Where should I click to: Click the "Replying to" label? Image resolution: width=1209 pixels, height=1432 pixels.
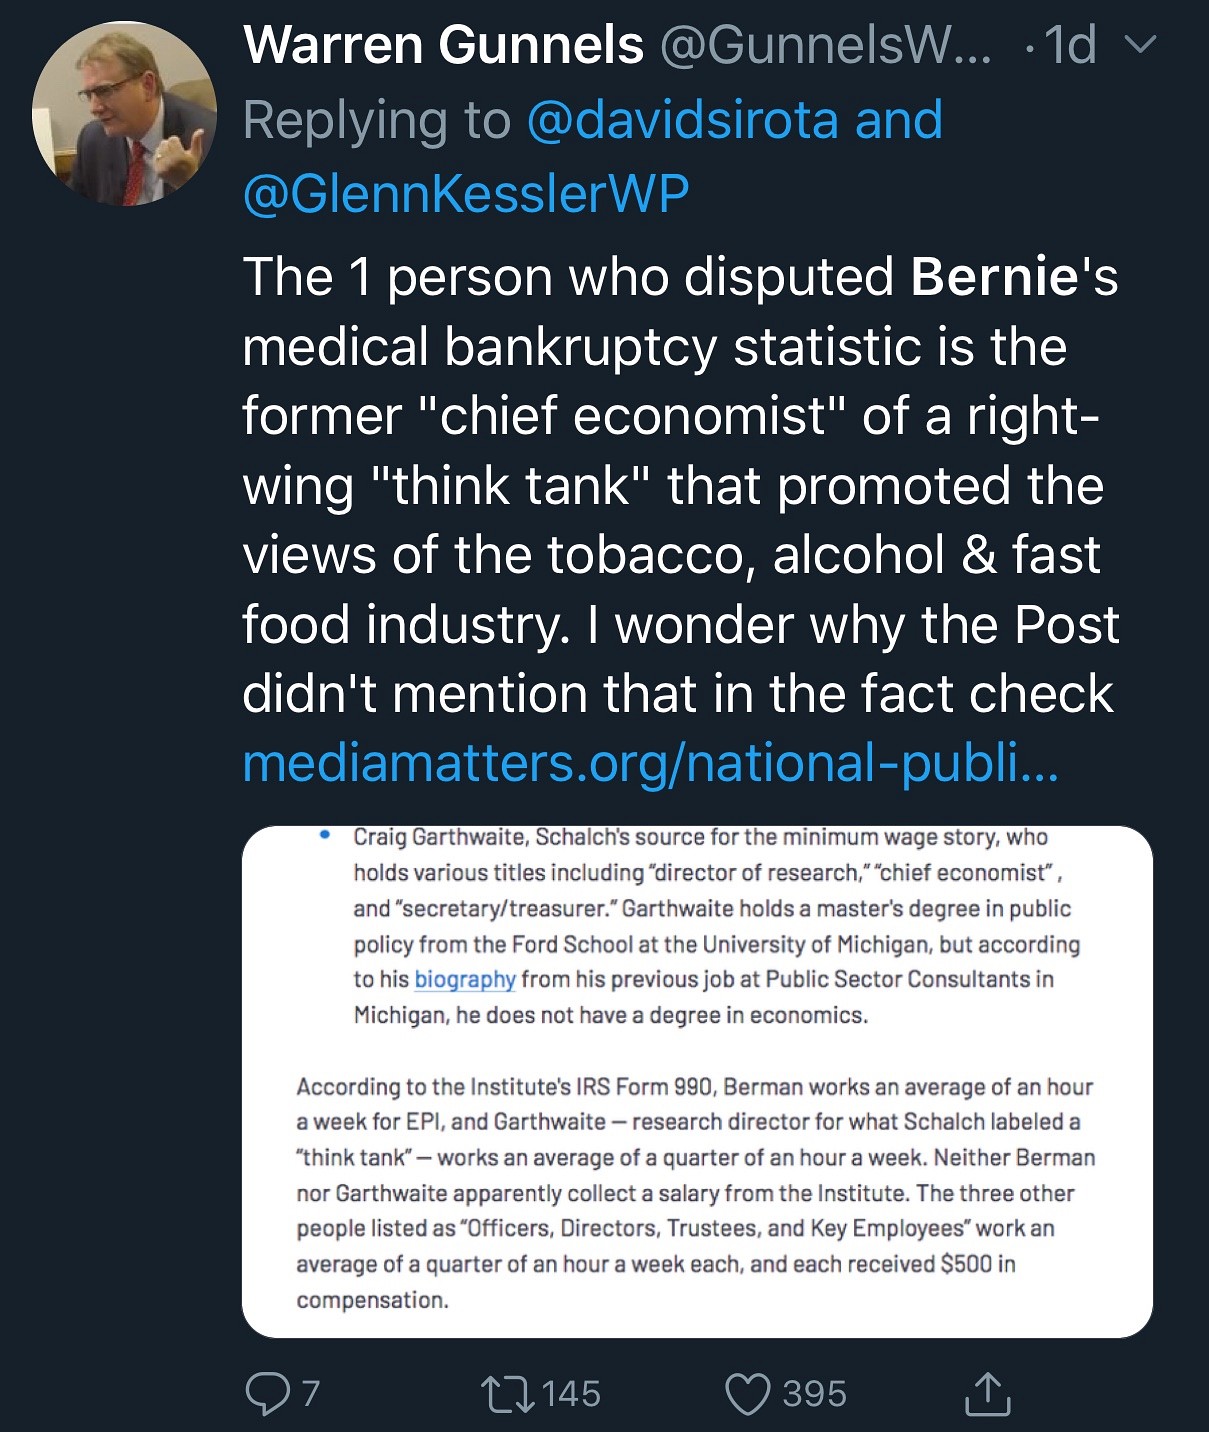pos(376,120)
